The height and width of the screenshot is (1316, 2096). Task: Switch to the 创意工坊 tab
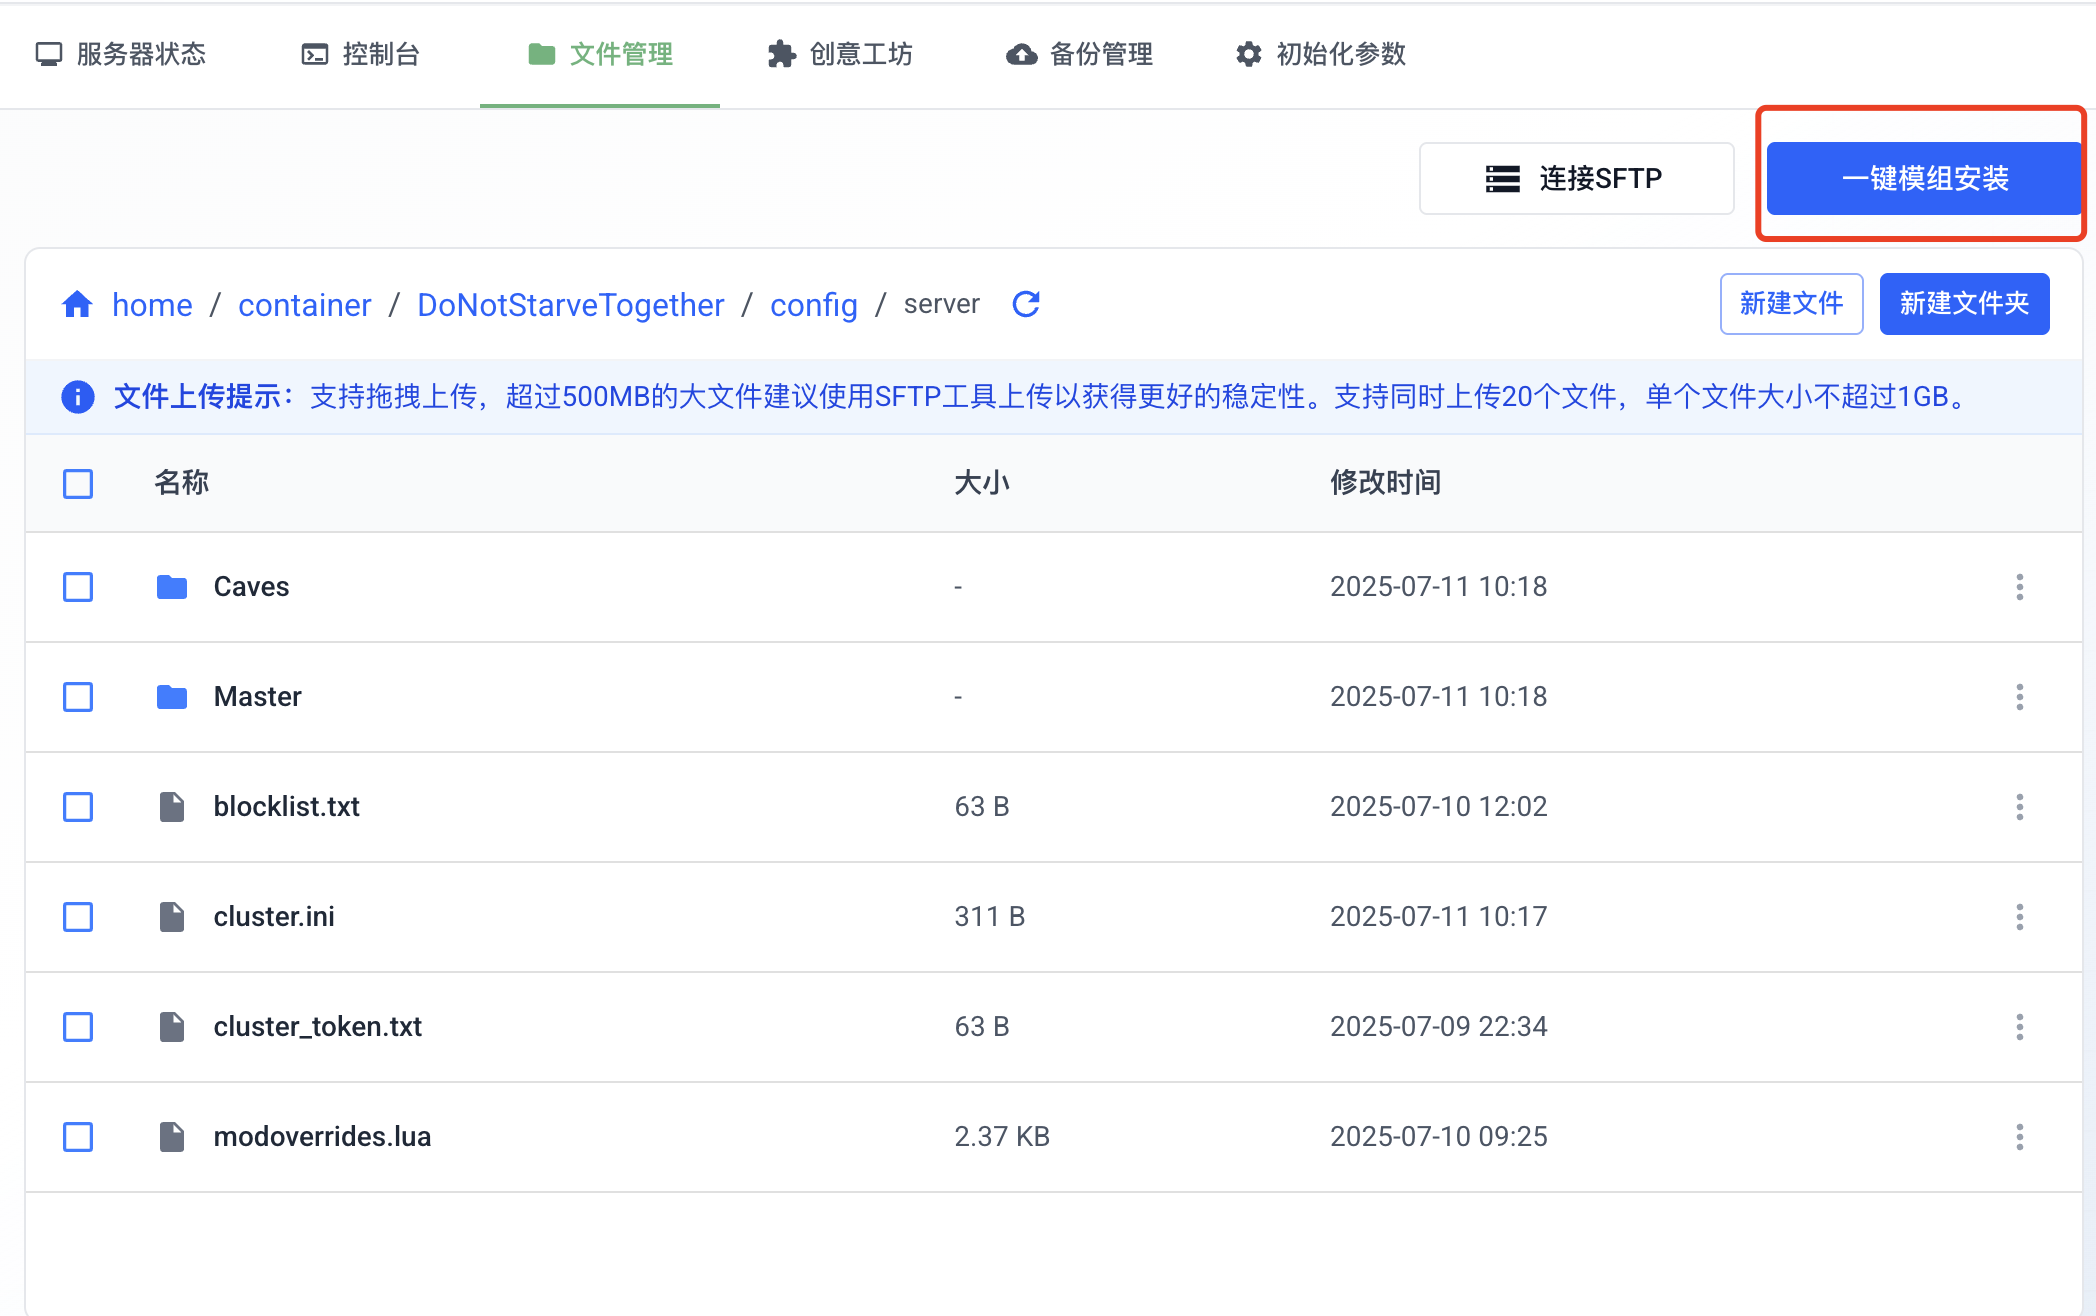coord(840,54)
